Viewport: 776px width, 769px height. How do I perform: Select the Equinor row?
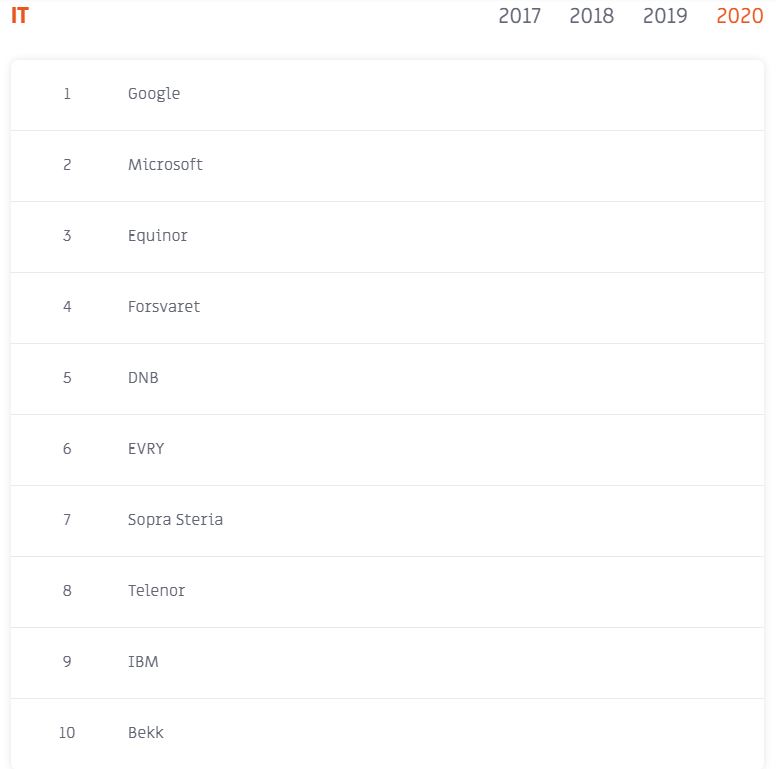point(388,237)
